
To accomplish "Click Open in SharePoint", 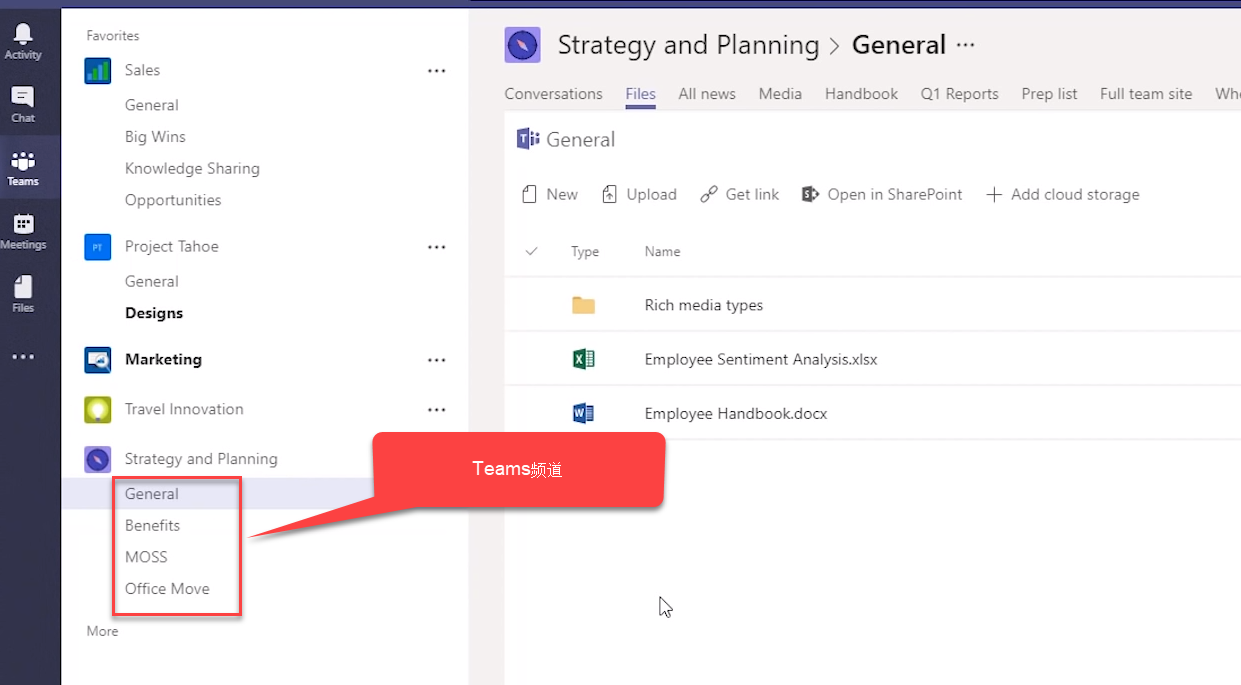I will click(882, 194).
